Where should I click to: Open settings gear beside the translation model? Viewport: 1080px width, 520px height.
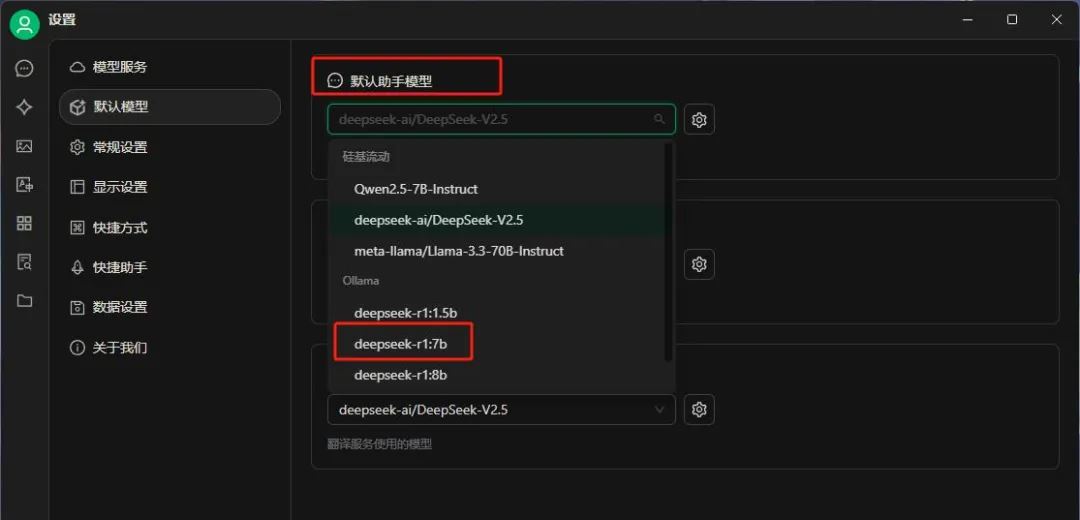pyautogui.click(x=699, y=410)
